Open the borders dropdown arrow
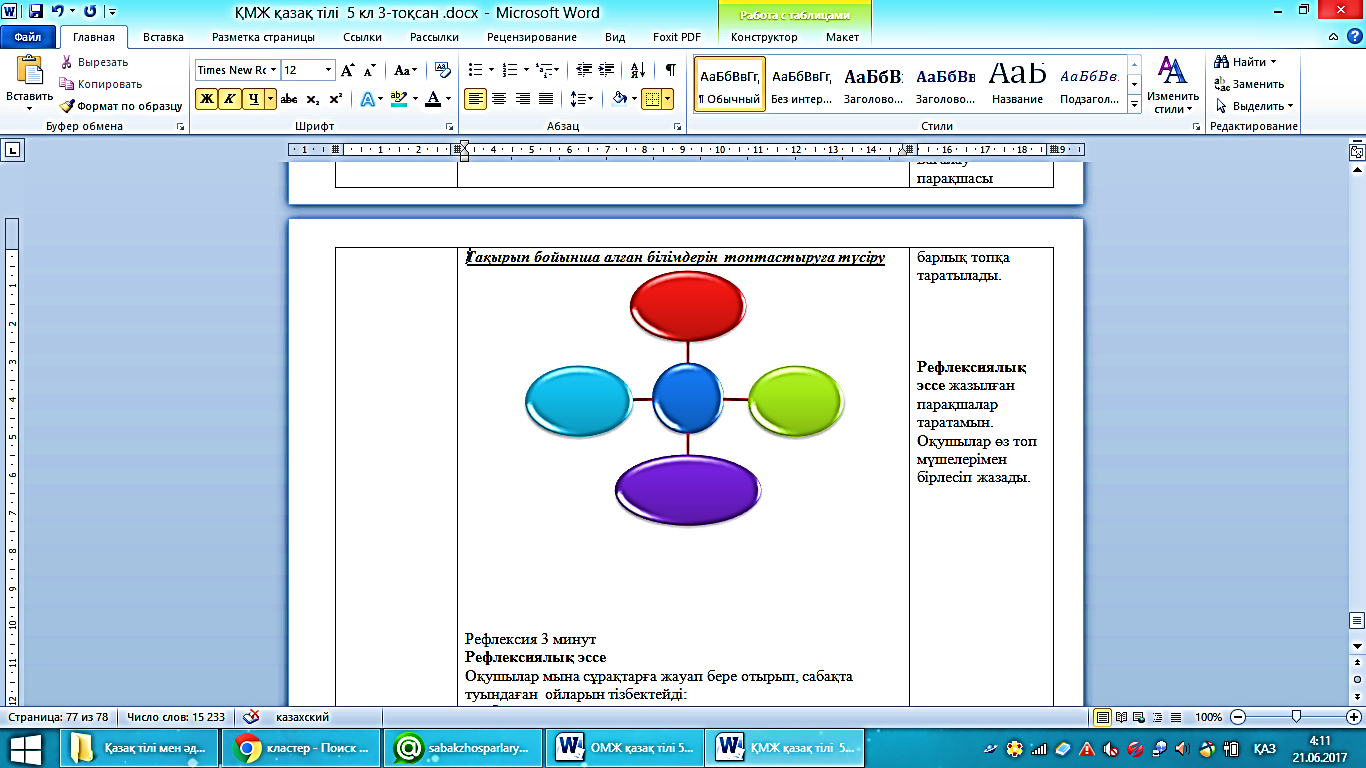The image size is (1366, 768). (668, 99)
